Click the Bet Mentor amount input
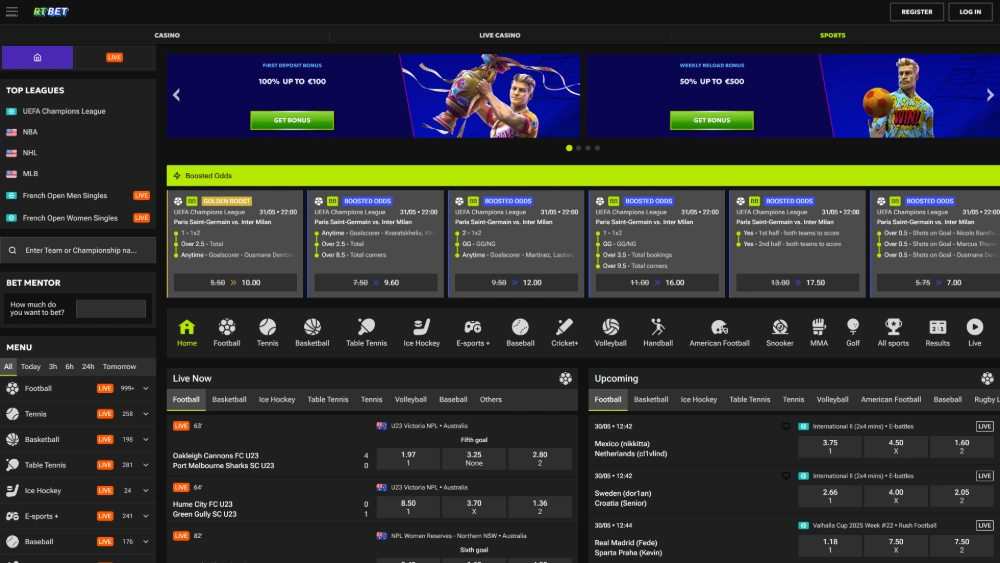 click(x=111, y=309)
